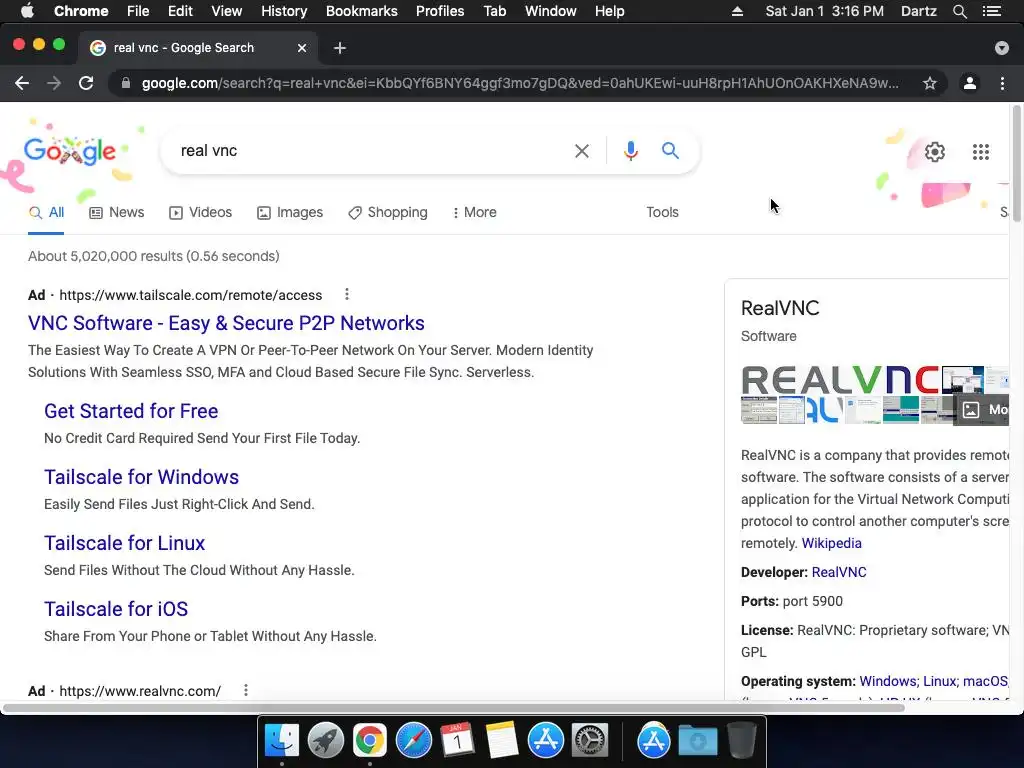1024x768 pixels.
Task: Switch to the Images tab
Action: (x=290, y=212)
